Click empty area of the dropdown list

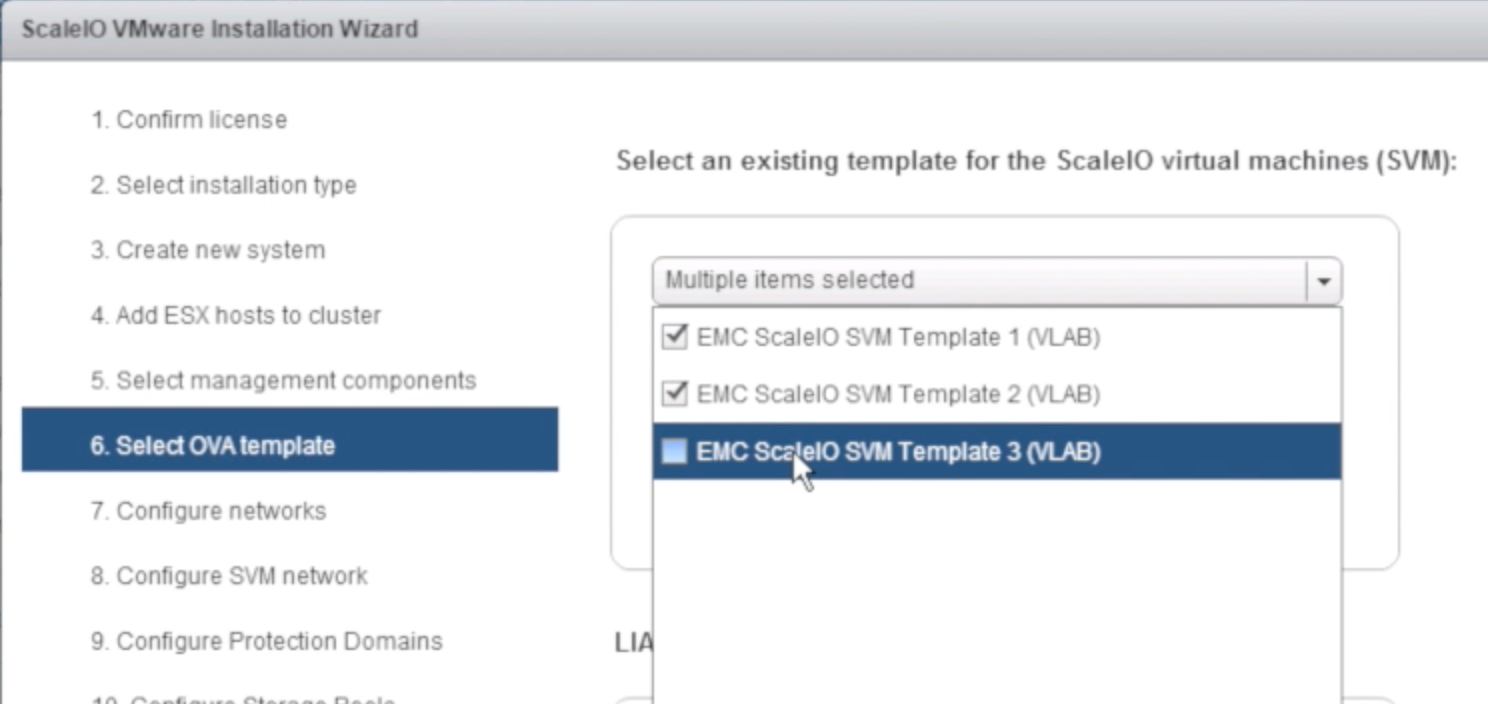pos(995,590)
